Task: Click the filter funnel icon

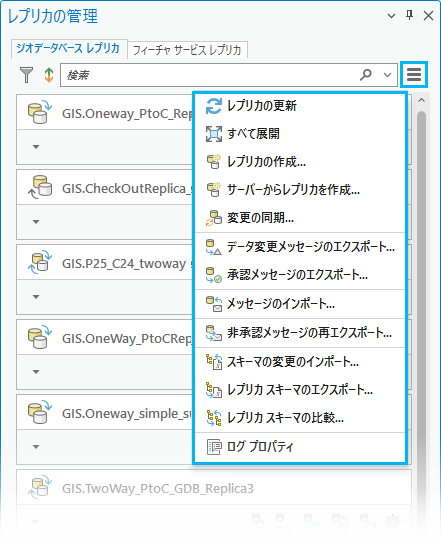Action: [26, 75]
